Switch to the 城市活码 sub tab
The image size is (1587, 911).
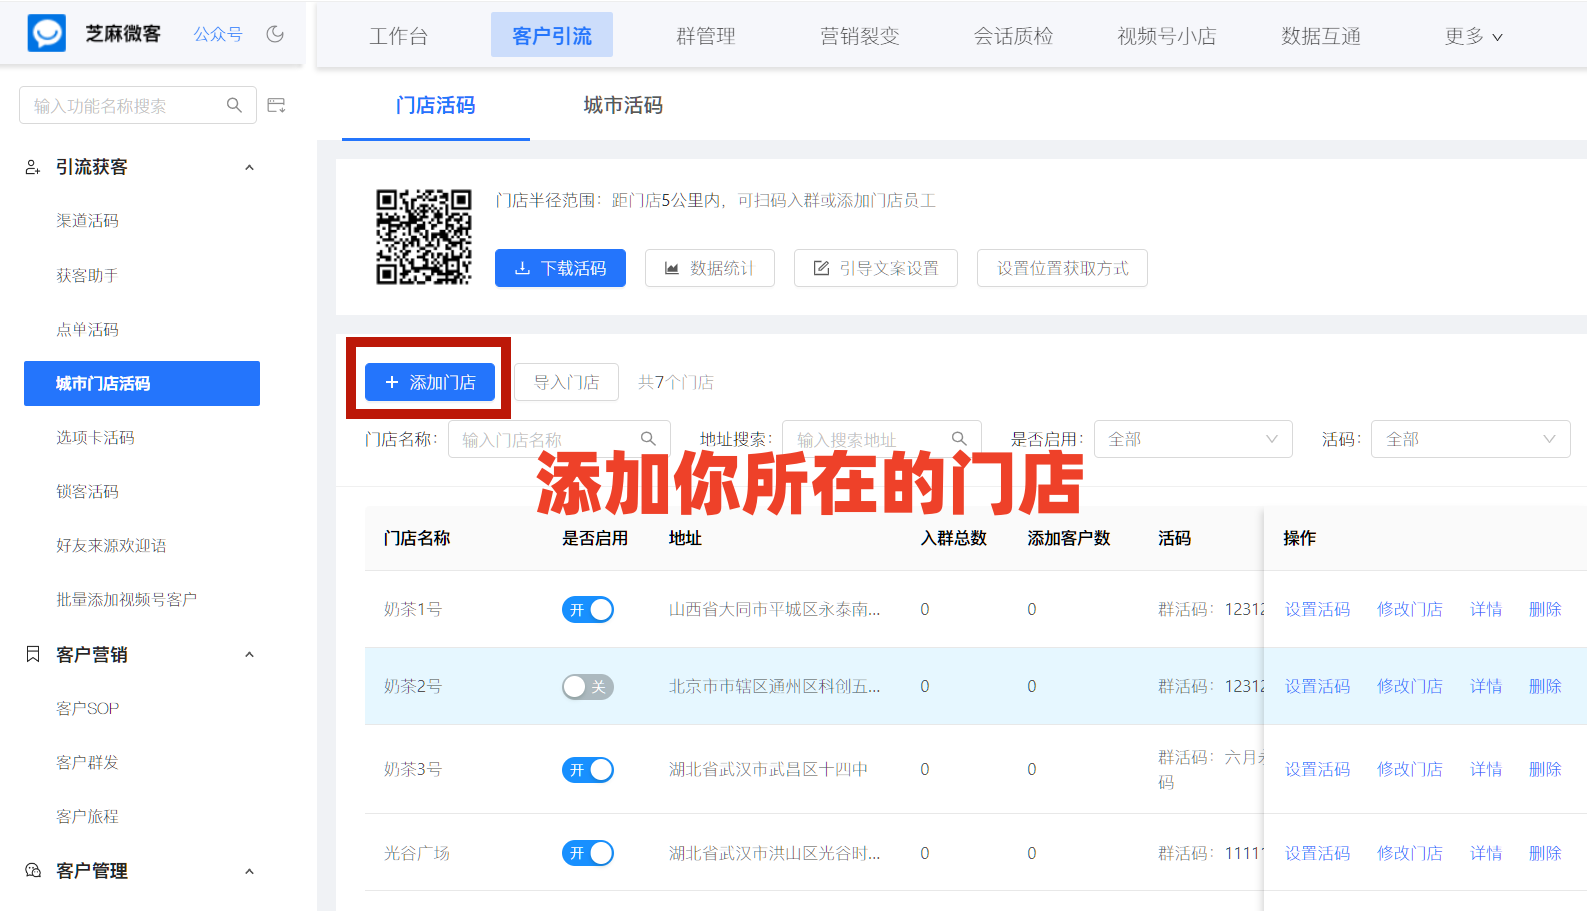pyautogui.click(x=623, y=105)
